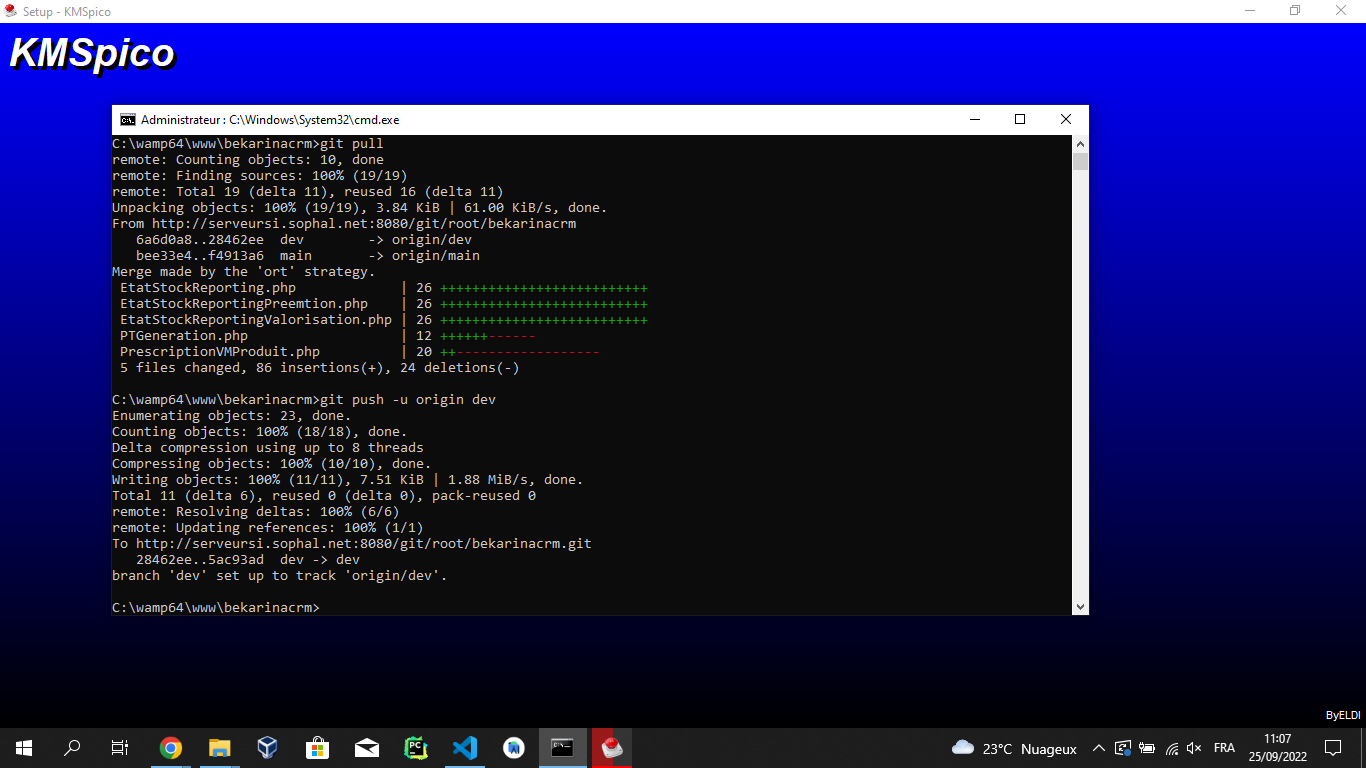Click the cmd.exe icon in the taskbar
This screenshot has width=1366, height=768.
click(x=563, y=748)
